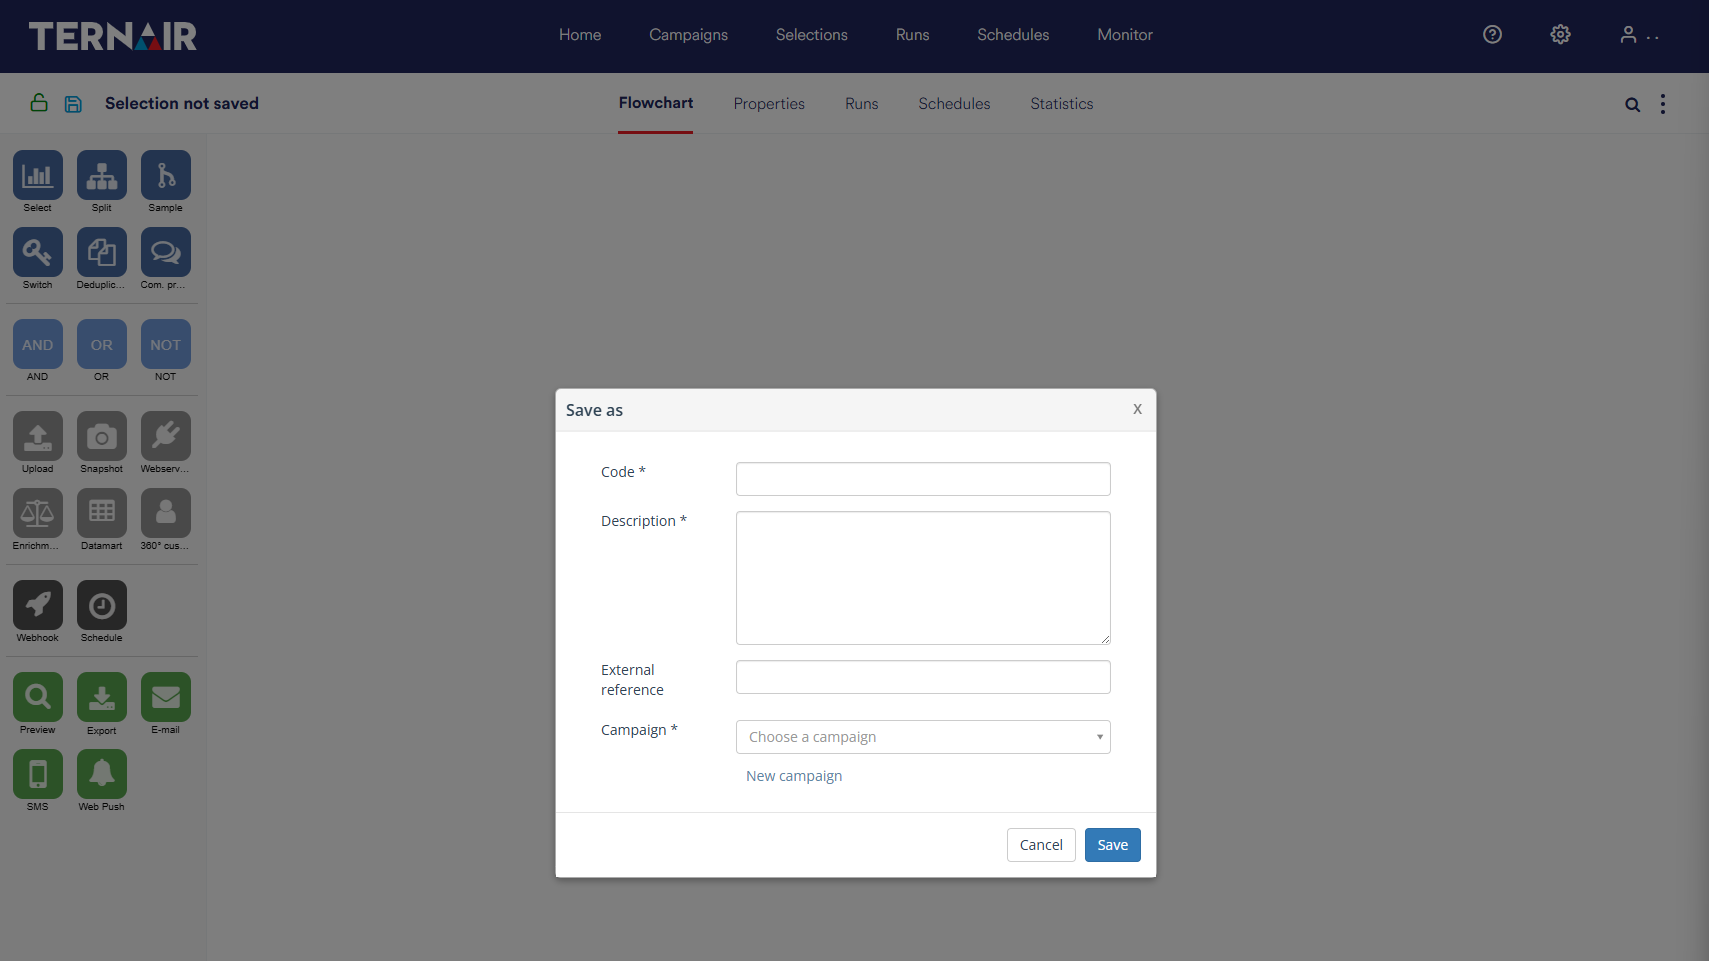Select the Preview magnifier icon
This screenshot has height=961, width=1709.
pos(38,697)
